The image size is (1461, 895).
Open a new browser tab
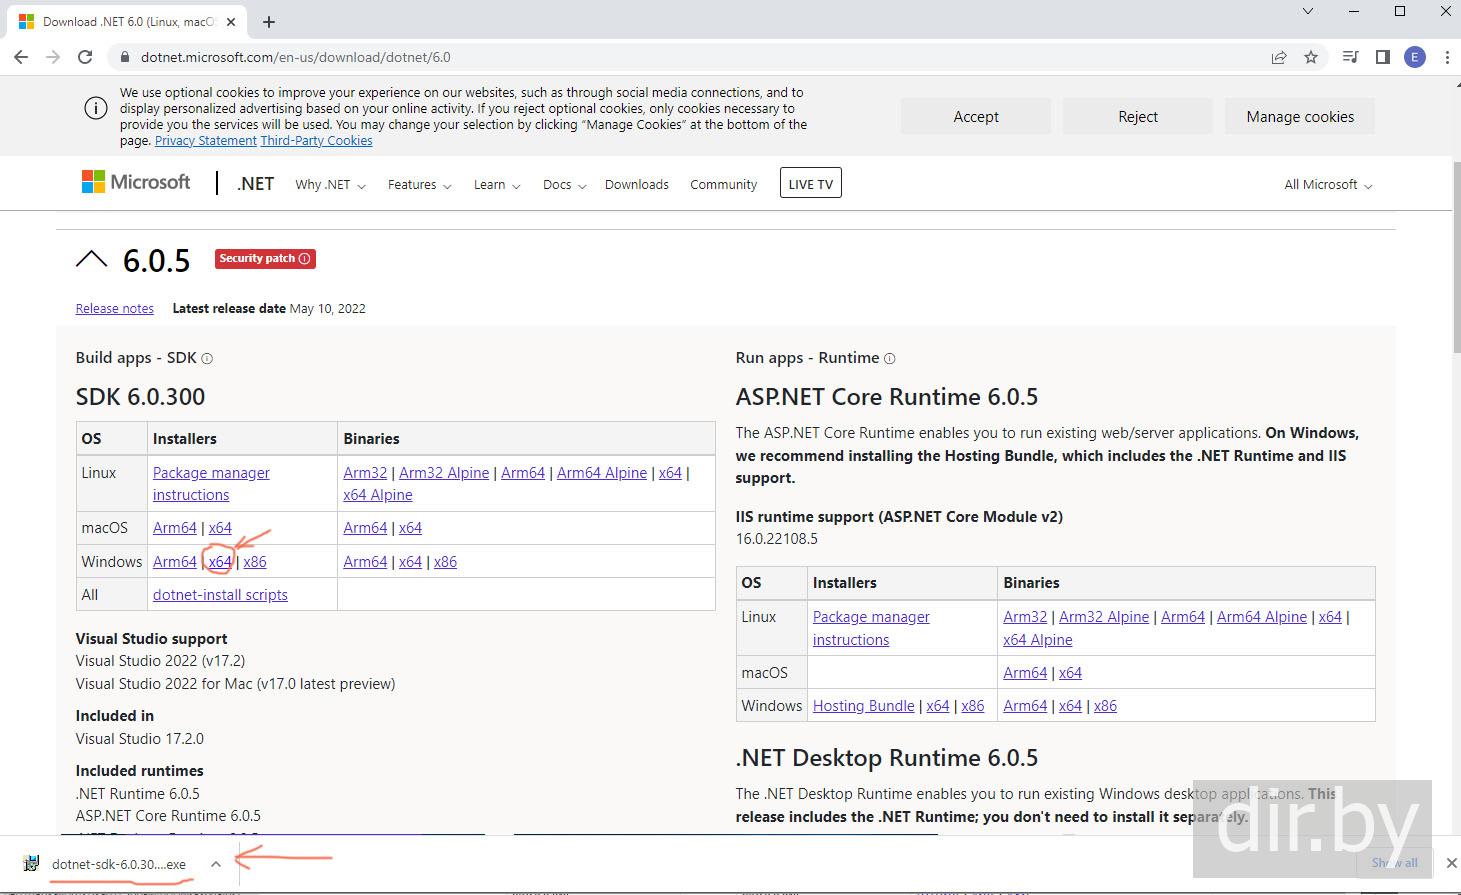point(269,21)
